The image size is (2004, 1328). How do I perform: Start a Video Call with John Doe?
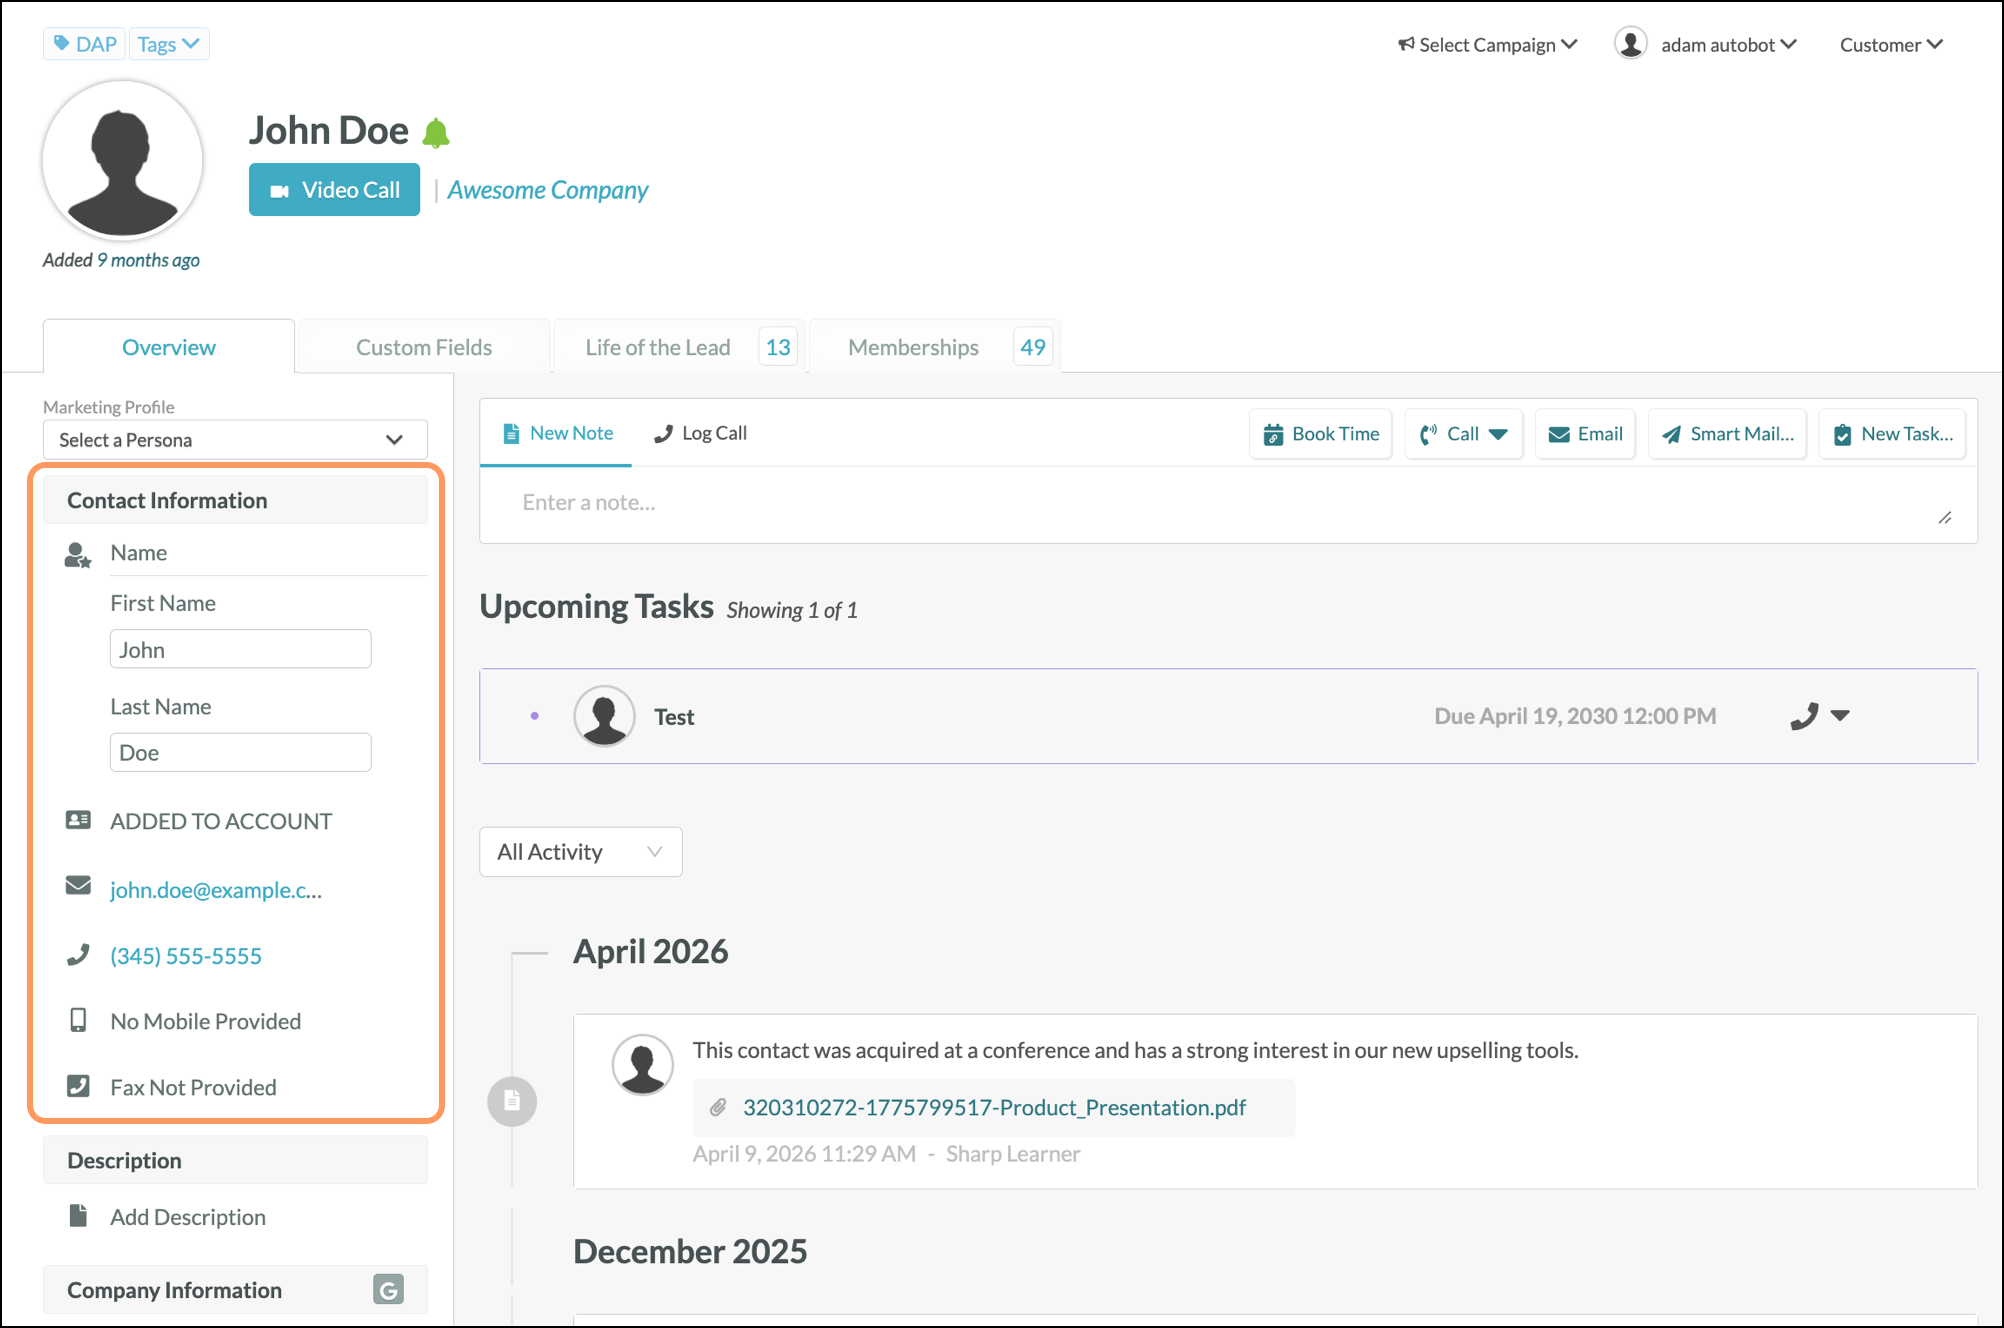pyautogui.click(x=334, y=189)
